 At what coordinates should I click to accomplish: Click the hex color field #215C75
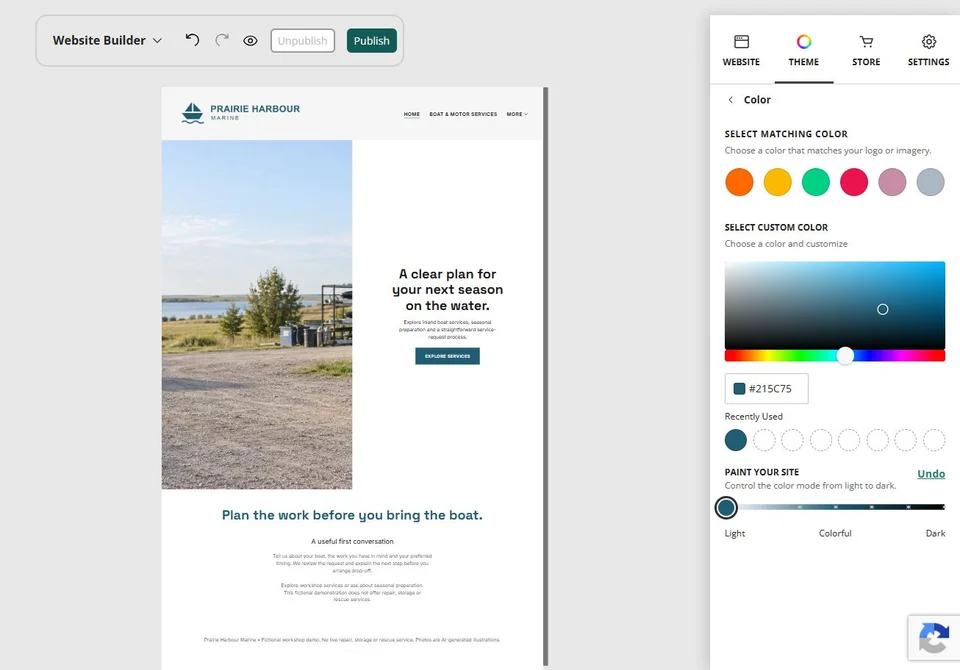[767, 389]
